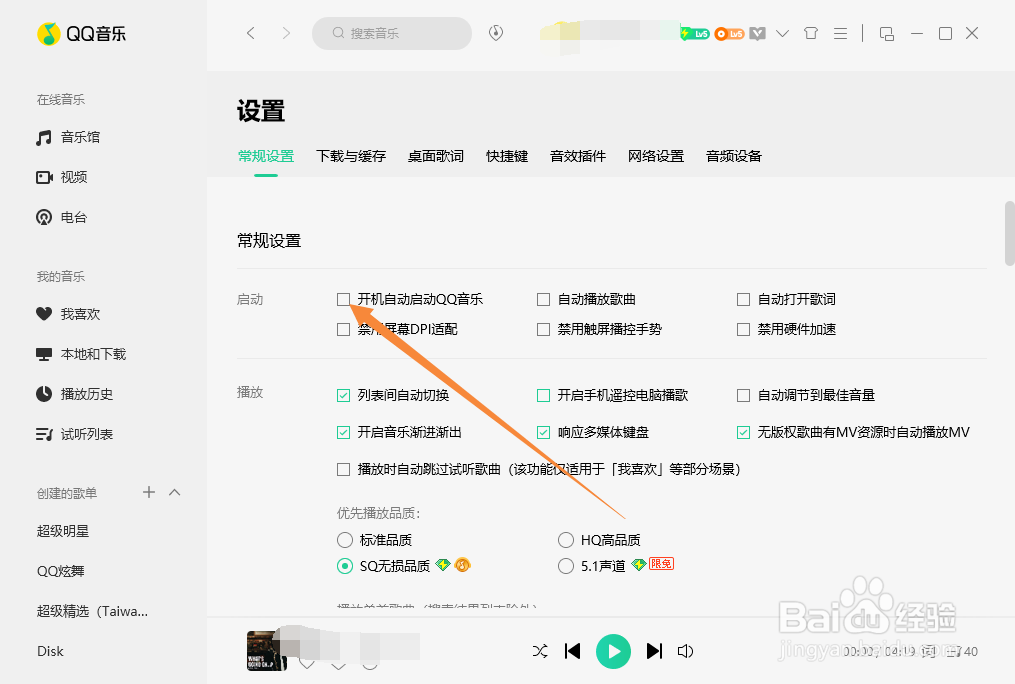Open playlist Disk
This screenshot has height=684, width=1015.
[x=50, y=652]
